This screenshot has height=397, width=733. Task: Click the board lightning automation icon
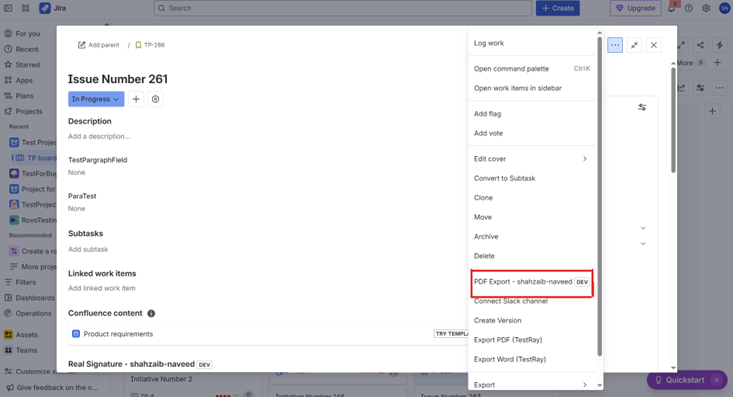(x=720, y=45)
